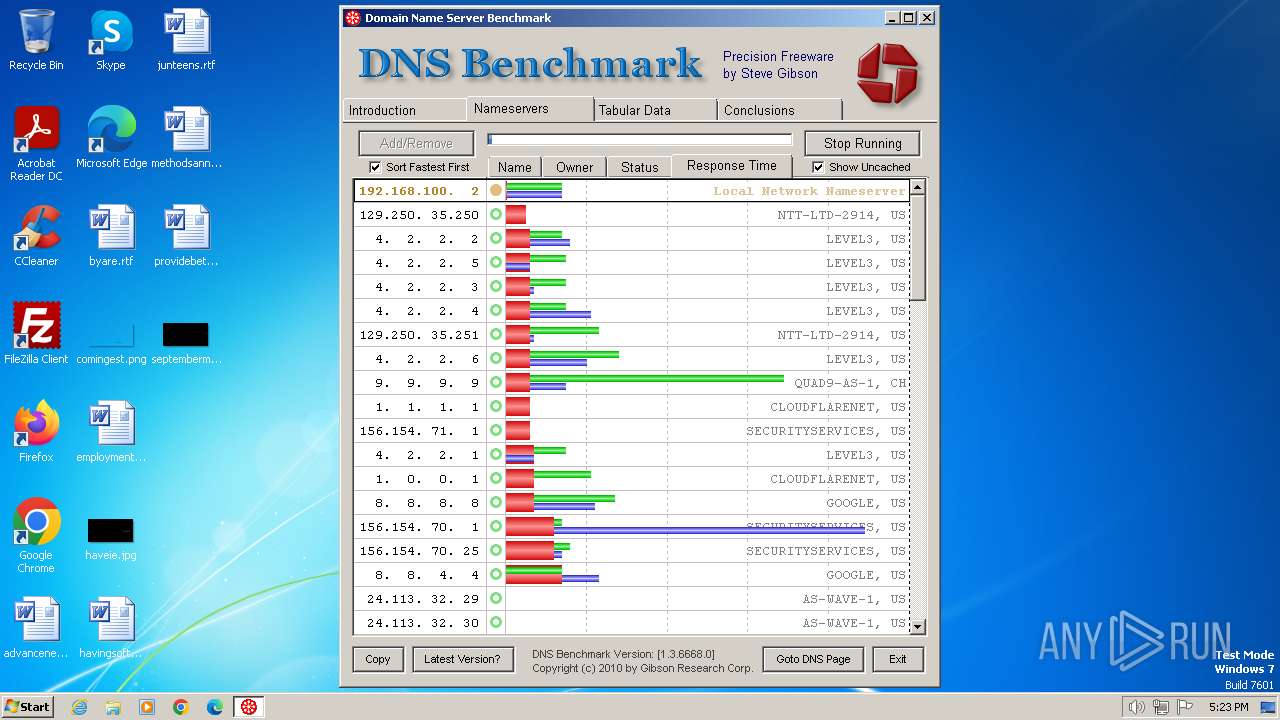Image resolution: width=1280 pixels, height=720 pixels.
Task: Select the 156.154.70.25 row
Action: click(631, 551)
